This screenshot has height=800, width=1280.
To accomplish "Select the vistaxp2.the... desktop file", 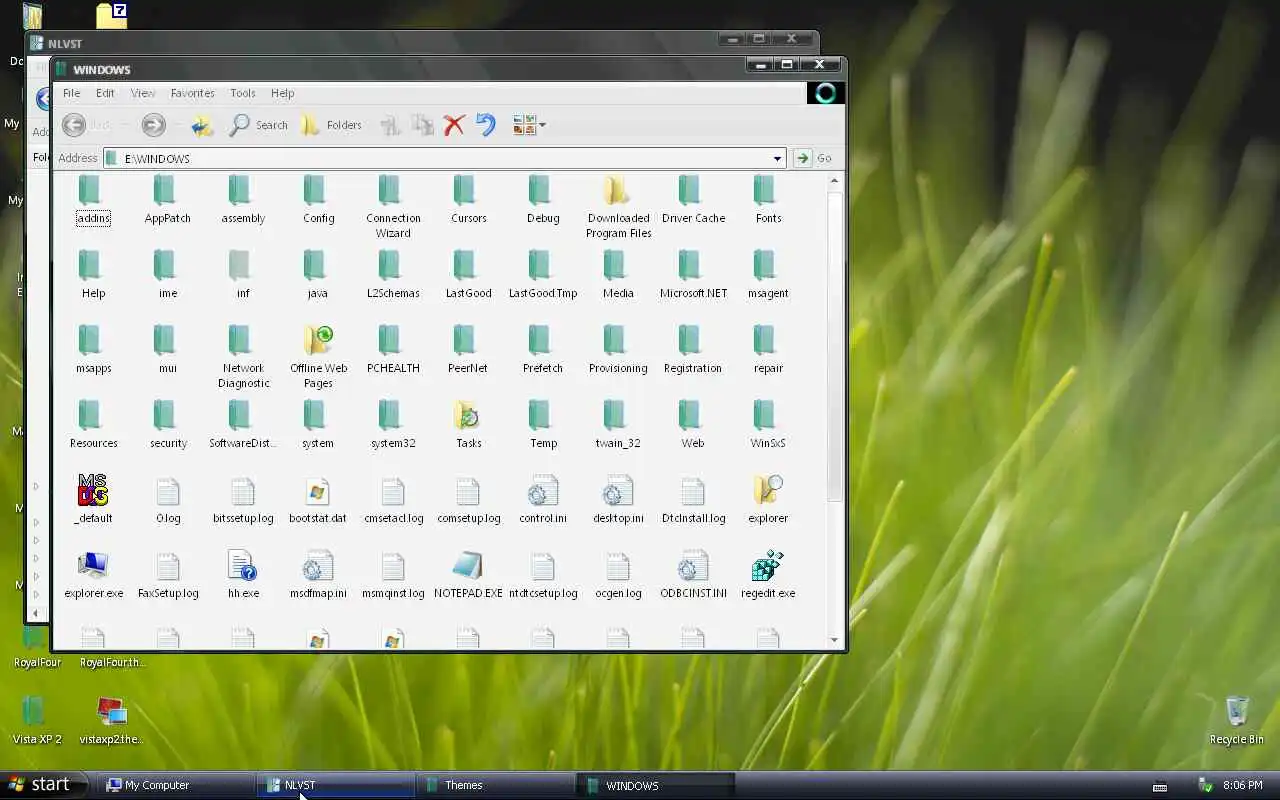I will click(x=112, y=720).
